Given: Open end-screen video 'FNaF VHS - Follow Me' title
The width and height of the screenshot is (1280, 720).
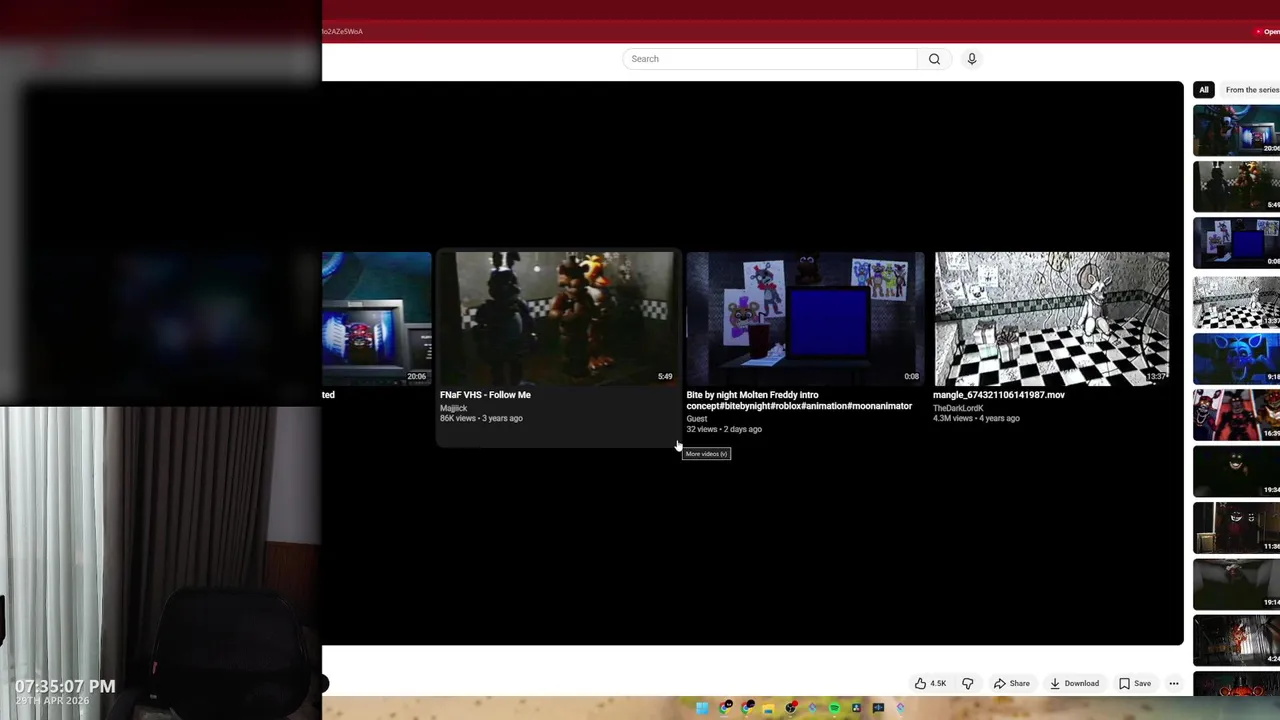Looking at the screenshot, I should pos(485,395).
